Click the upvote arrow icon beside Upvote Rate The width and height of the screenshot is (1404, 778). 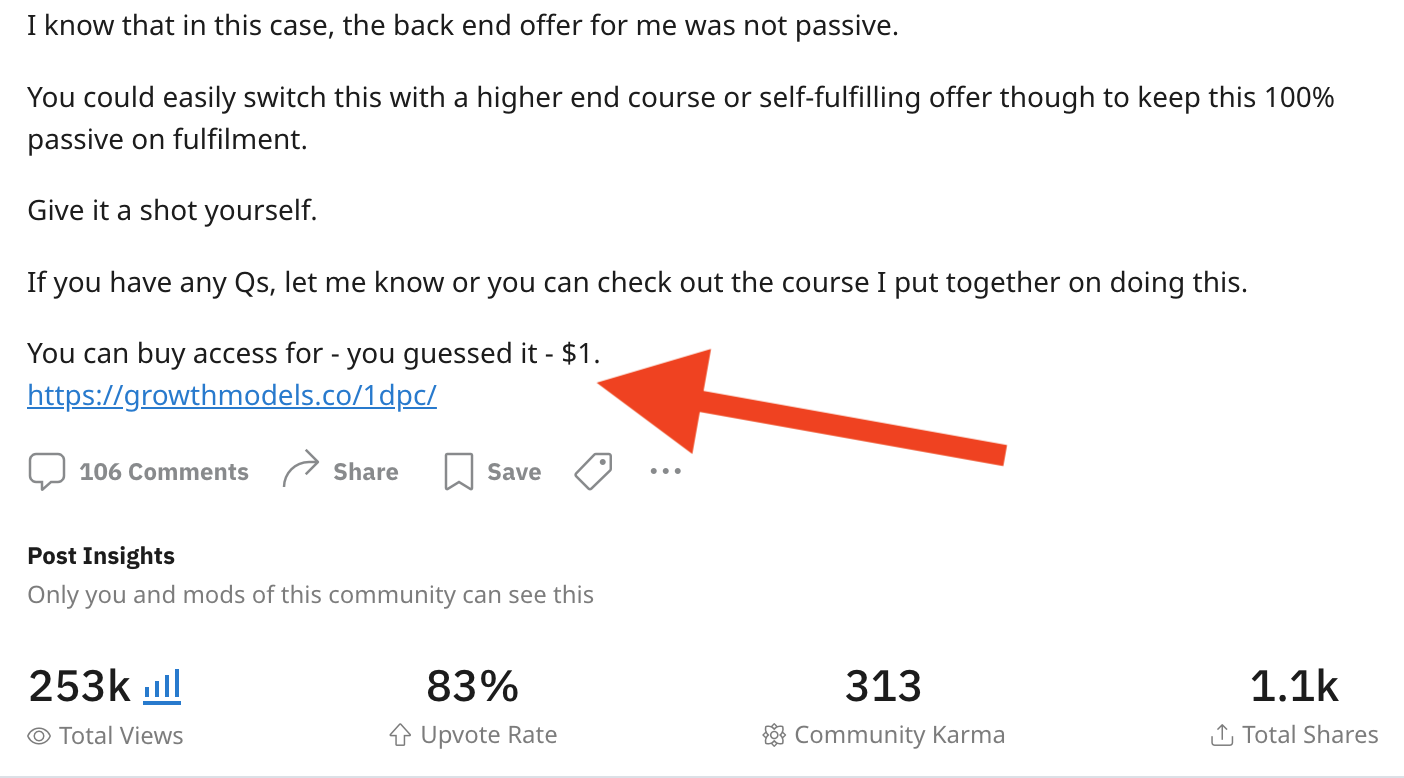(400, 736)
